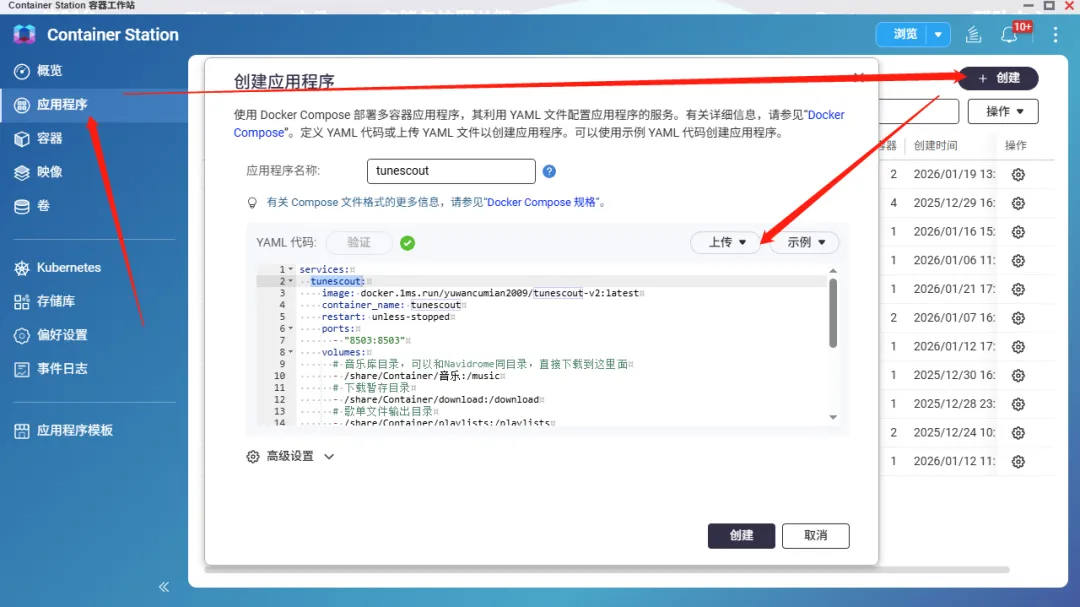The width and height of the screenshot is (1080, 607).
Task: Open settings gear for 2026/01/19 row
Action: point(1018,175)
